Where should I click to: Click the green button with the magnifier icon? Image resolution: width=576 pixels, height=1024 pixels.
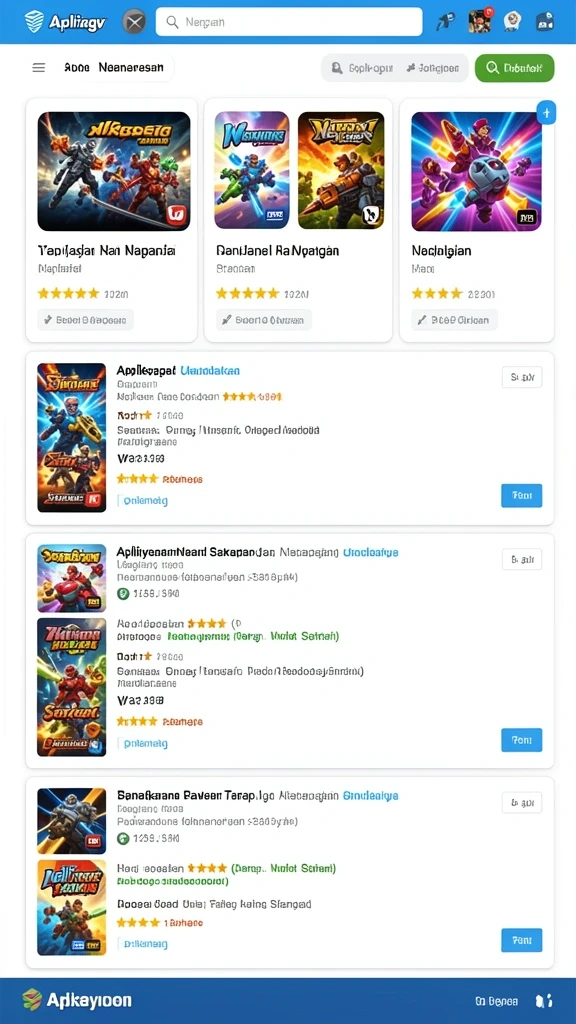click(x=515, y=68)
